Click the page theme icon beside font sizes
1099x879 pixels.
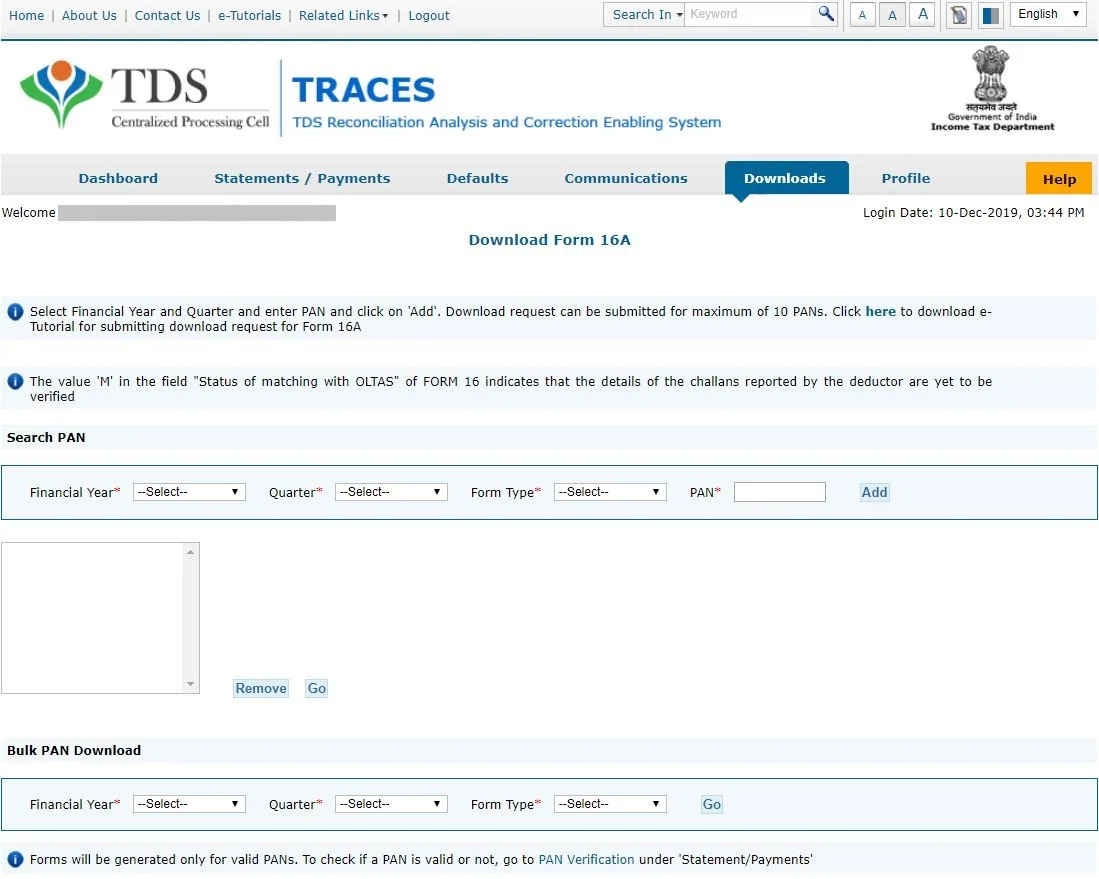[x=959, y=15]
